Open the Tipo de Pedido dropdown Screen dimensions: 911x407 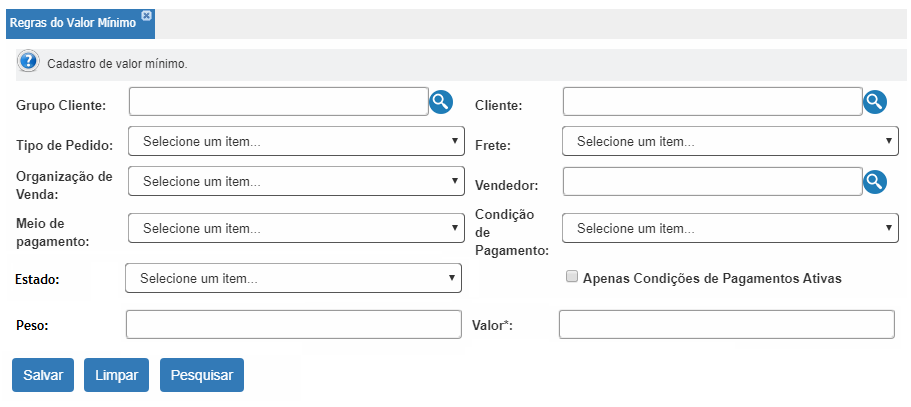pyautogui.click(x=296, y=141)
